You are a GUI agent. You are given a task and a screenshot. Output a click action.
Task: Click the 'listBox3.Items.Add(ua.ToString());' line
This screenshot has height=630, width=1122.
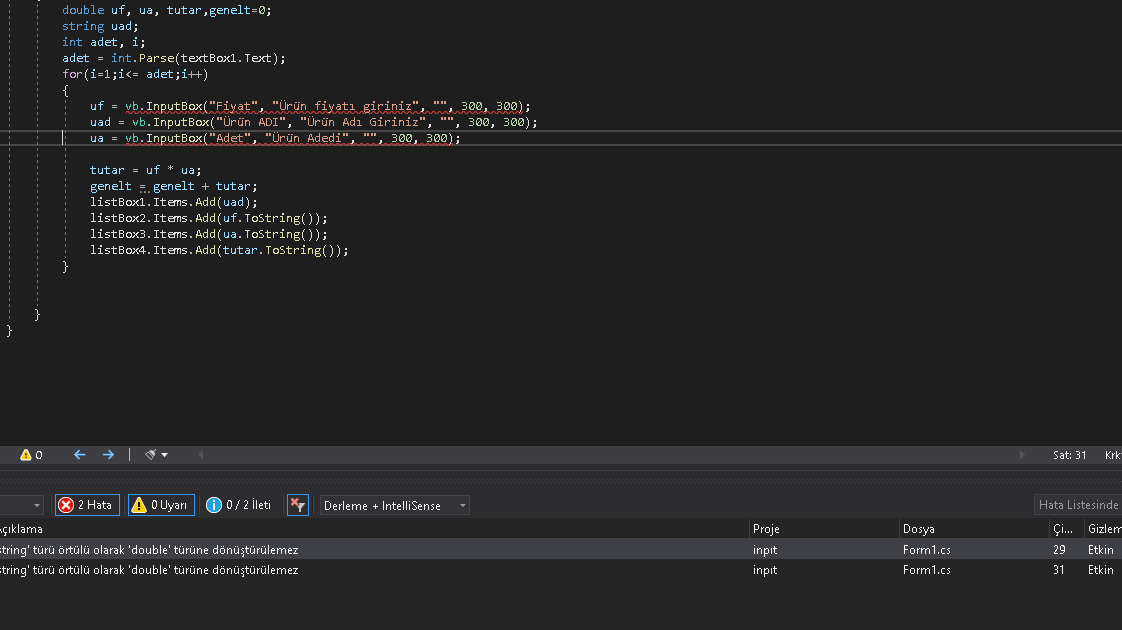point(208,234)
